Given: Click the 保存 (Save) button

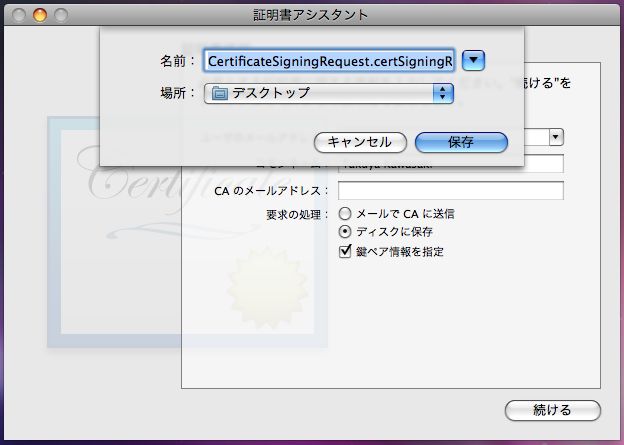Looking at the screenshot, I should (461, 142).
